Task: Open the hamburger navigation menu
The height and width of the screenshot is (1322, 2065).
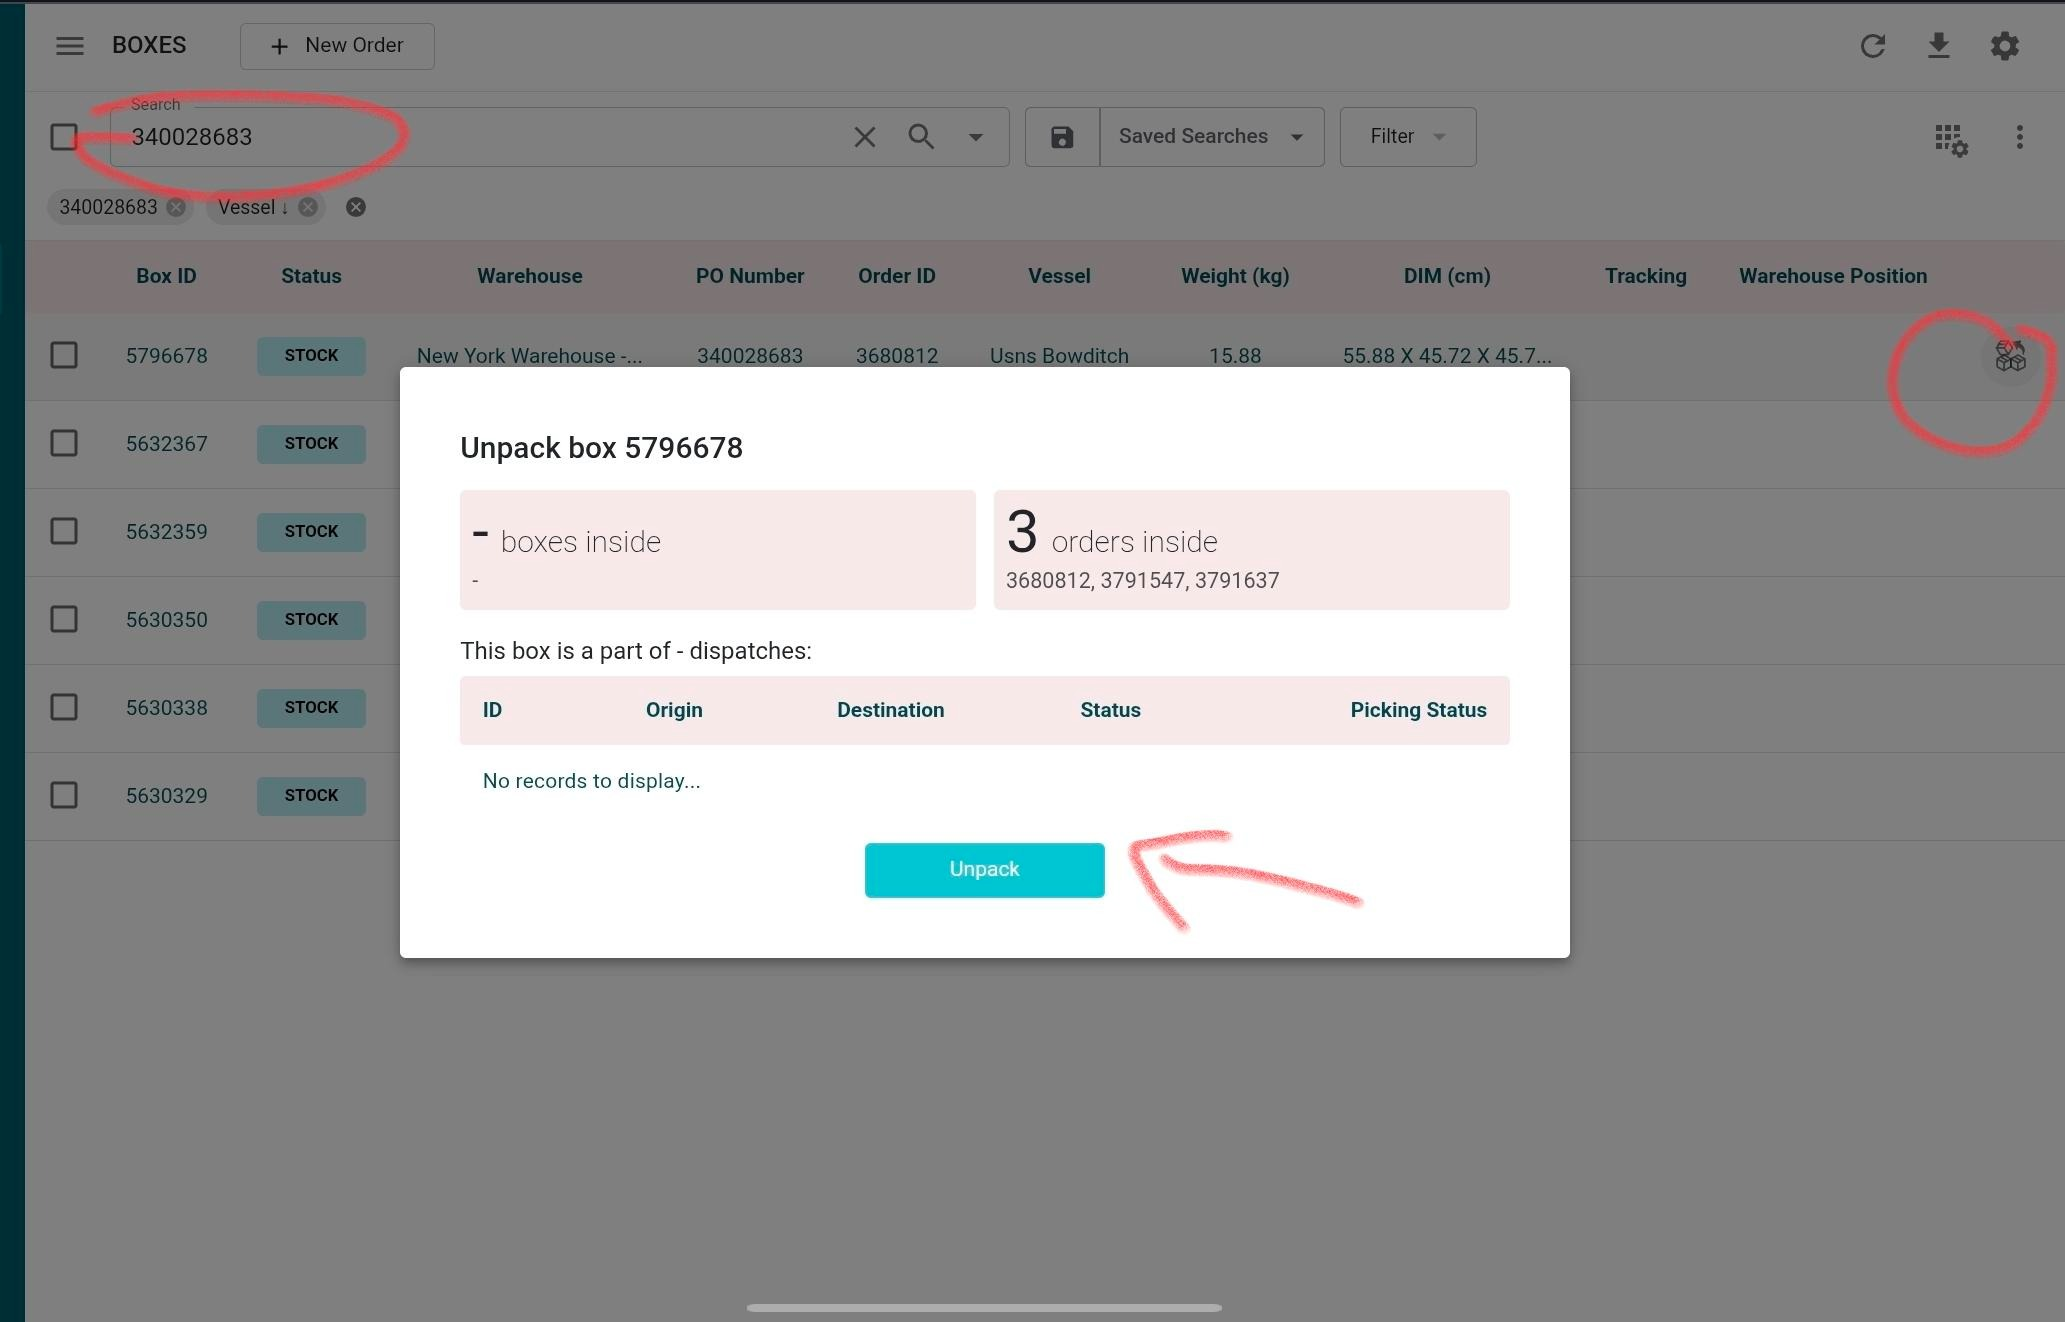Action: click(x=69, y=46)
